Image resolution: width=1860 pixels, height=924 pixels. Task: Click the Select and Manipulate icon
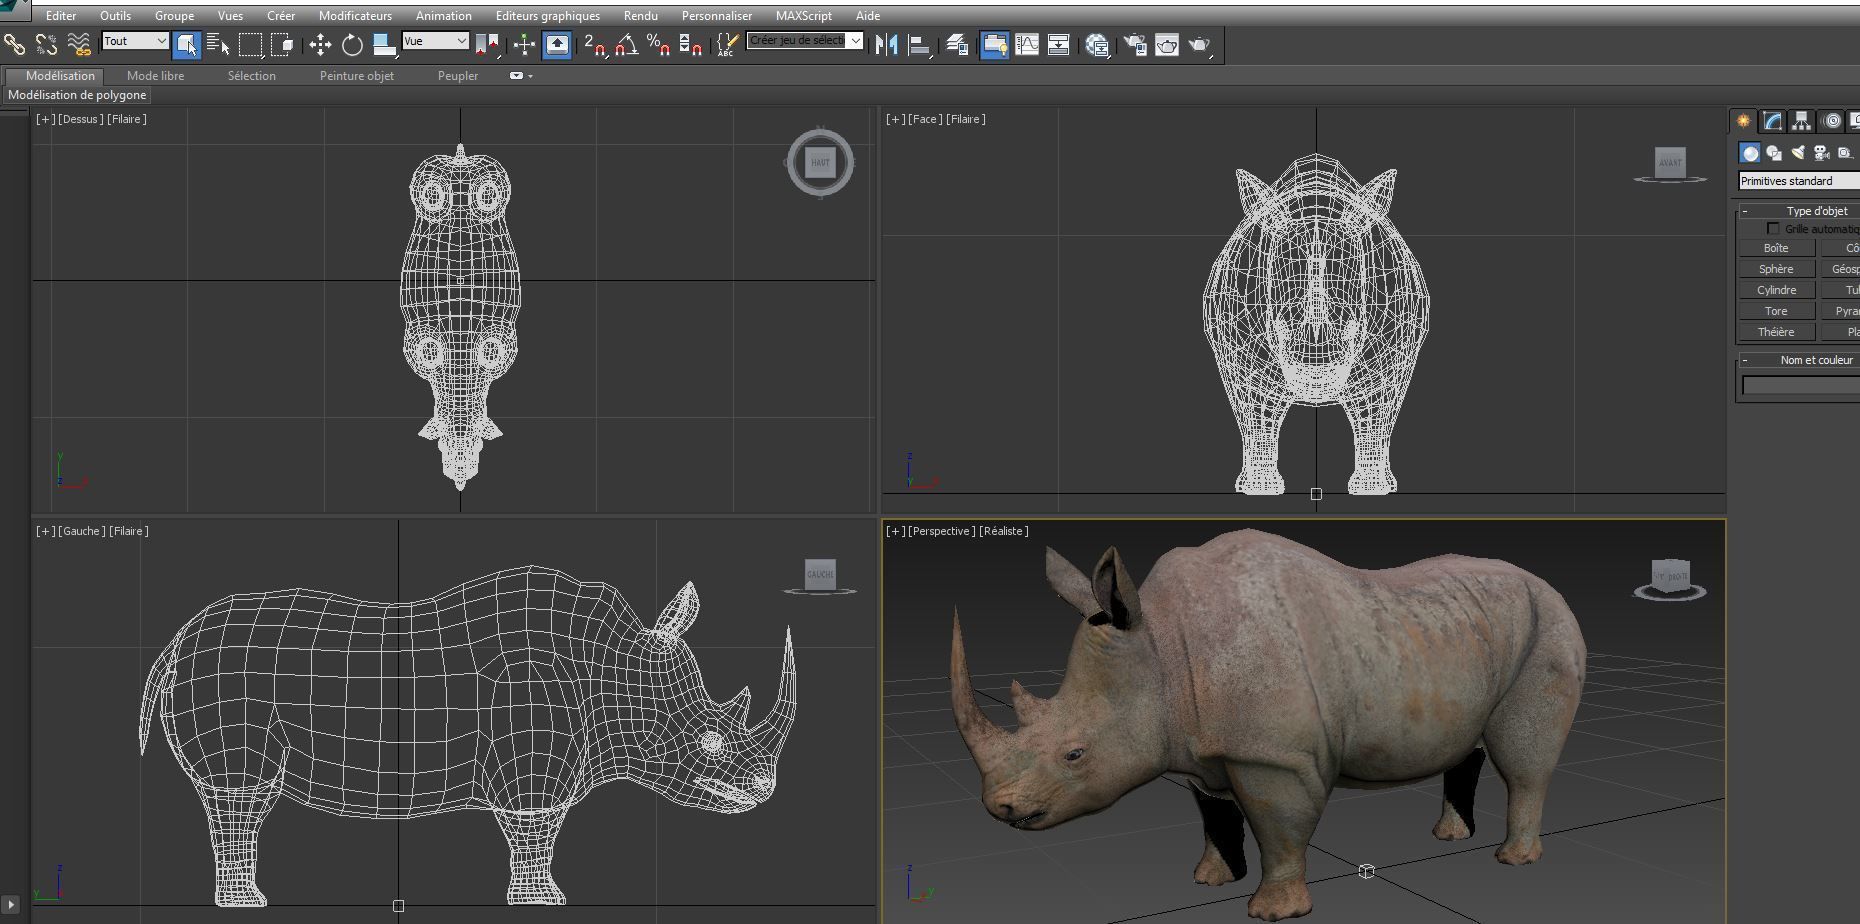coord(524,44)
